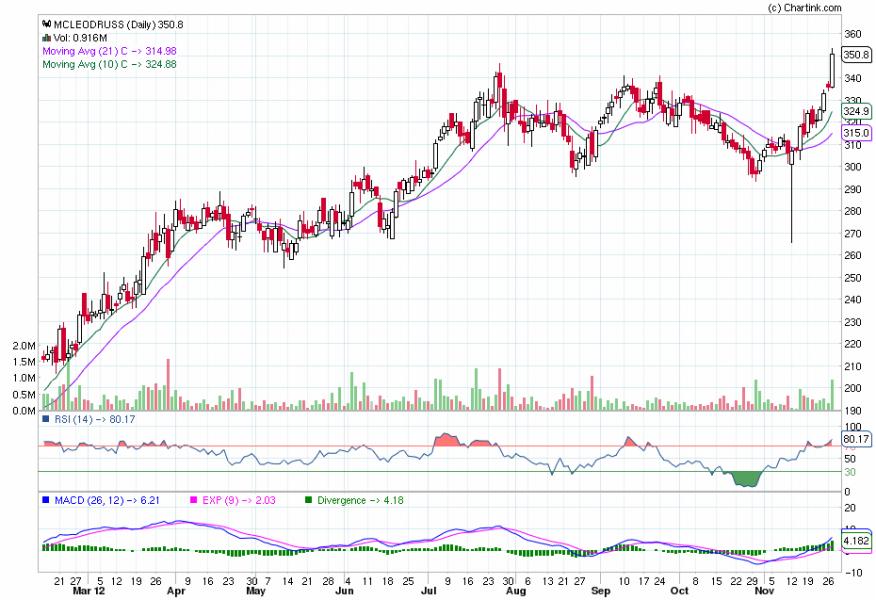Click the 340 price axis label
This screenshot has height=600, width=876.
point(853,78)
